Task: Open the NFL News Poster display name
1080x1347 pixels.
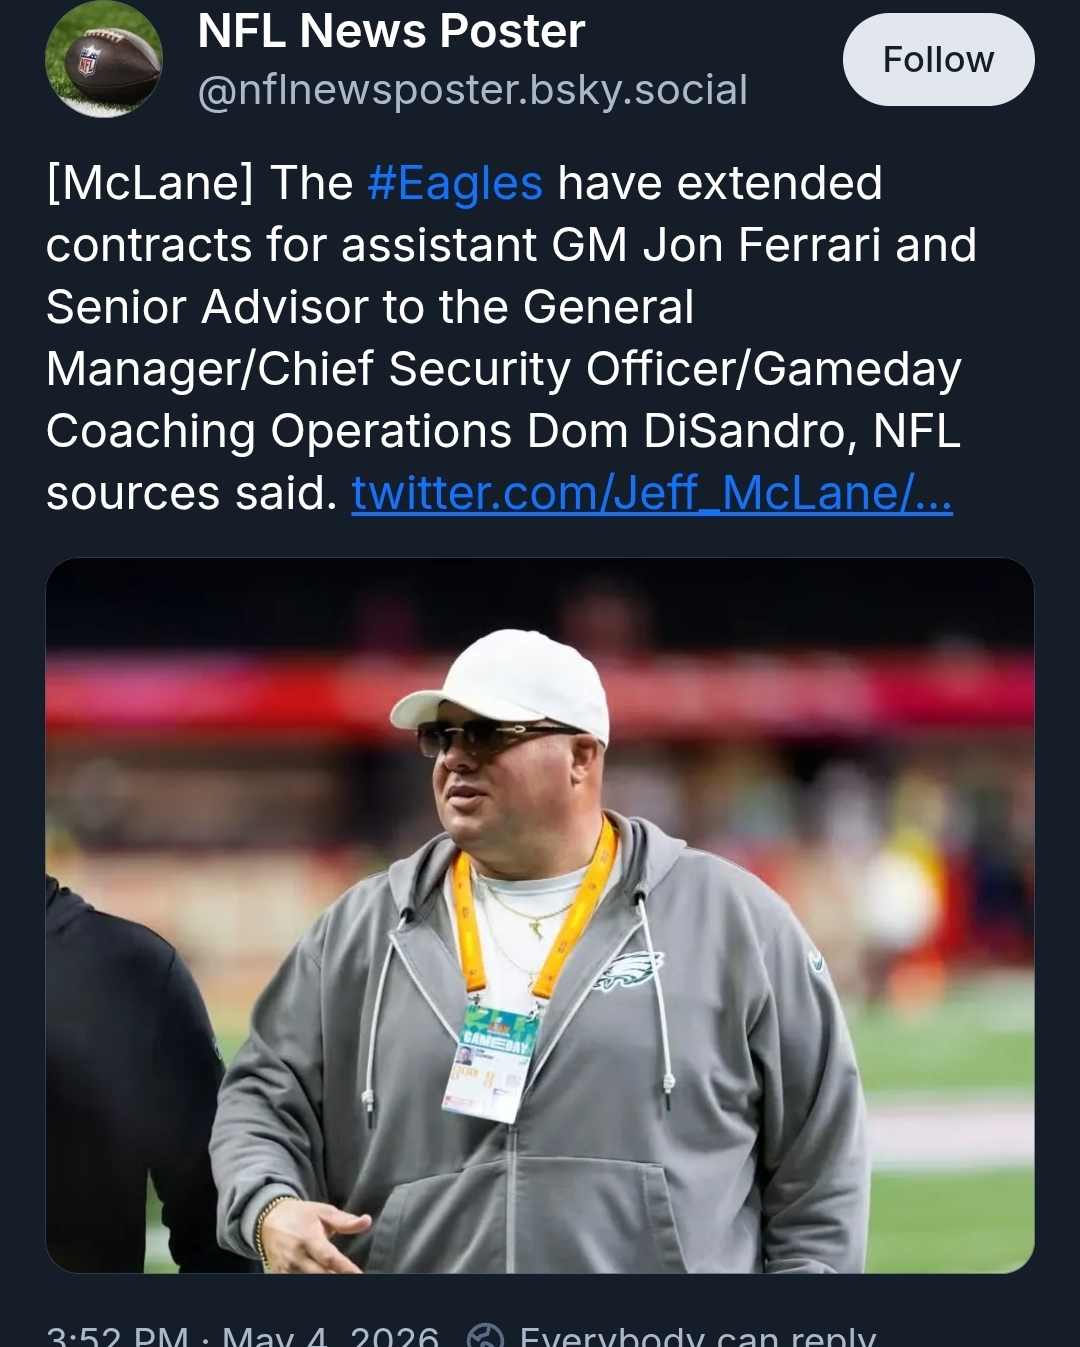Action: 391,31
